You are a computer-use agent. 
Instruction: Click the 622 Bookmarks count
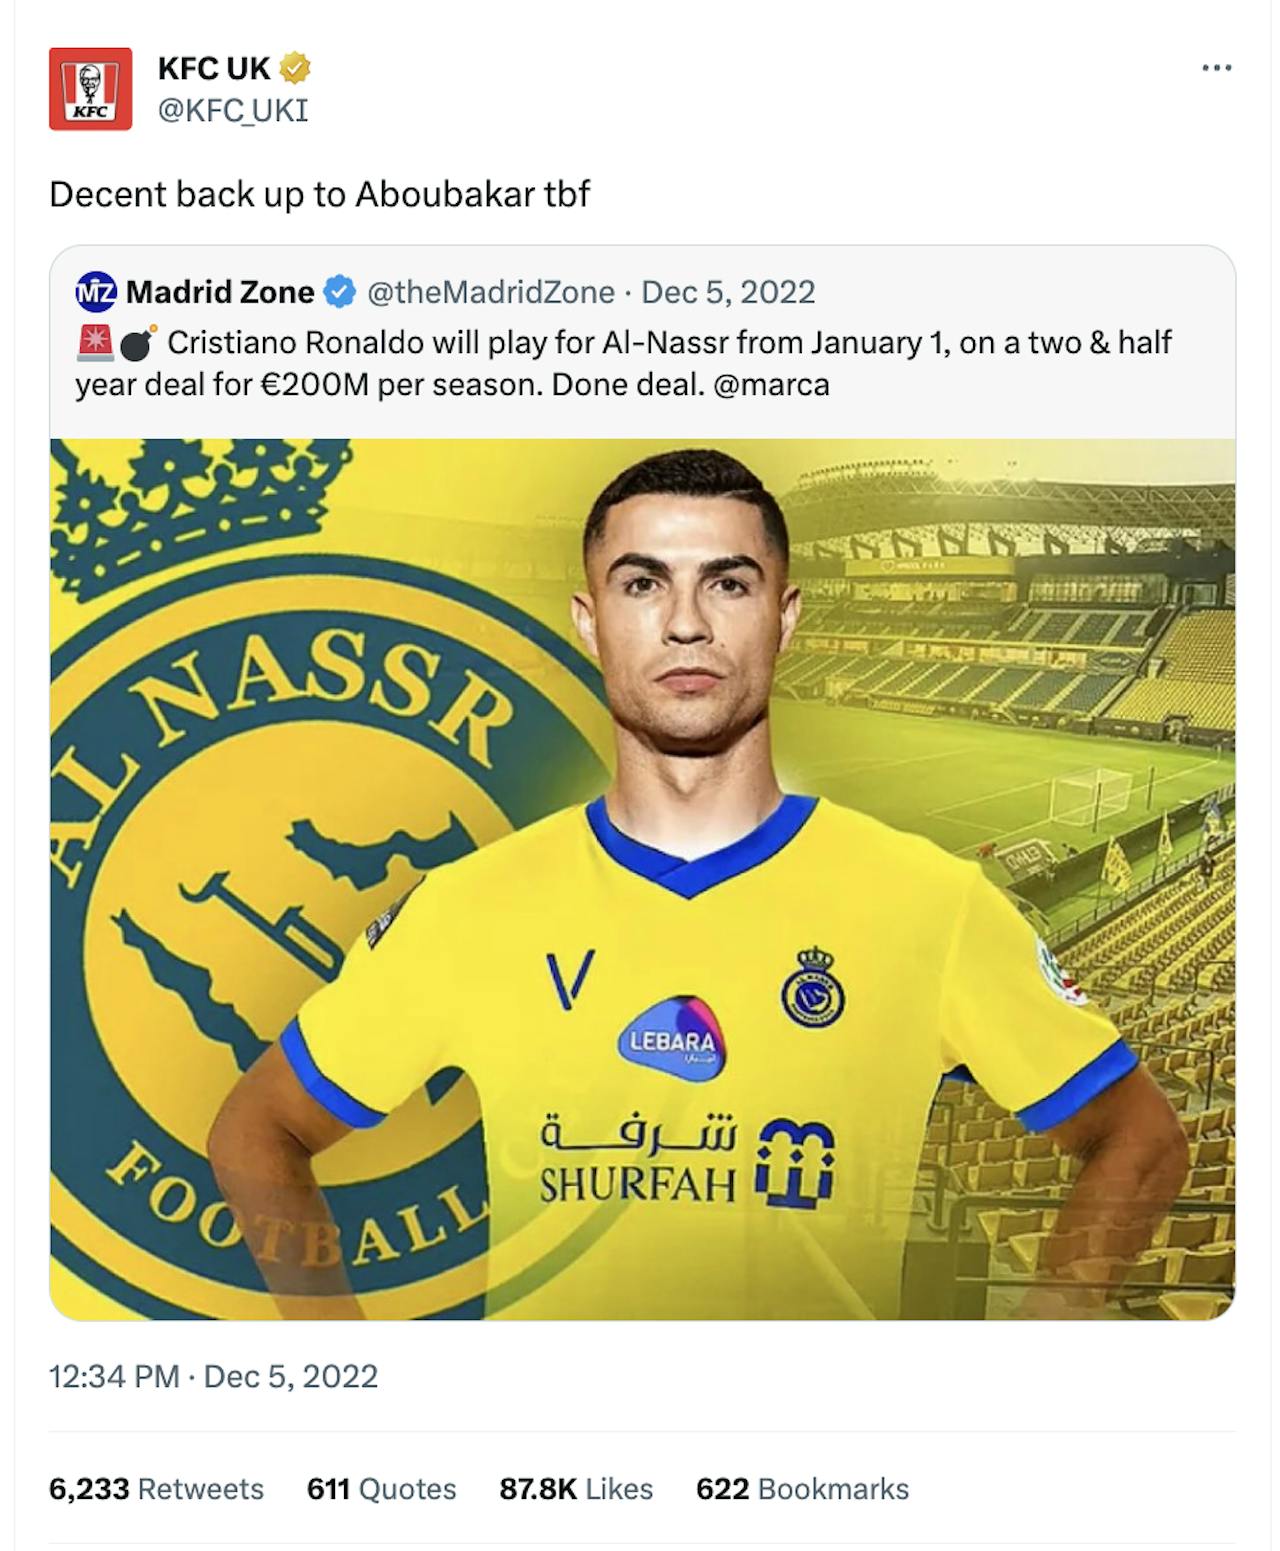point(802,1489)
